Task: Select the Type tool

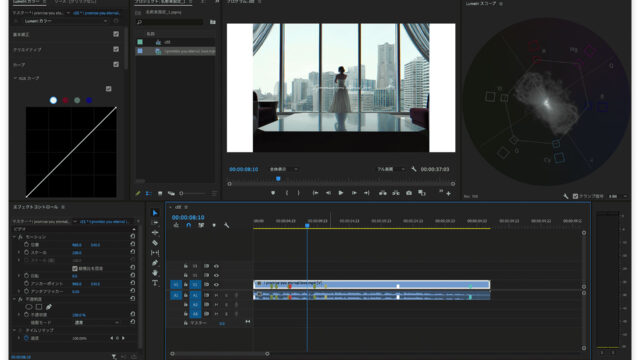Action: [155, 283]
